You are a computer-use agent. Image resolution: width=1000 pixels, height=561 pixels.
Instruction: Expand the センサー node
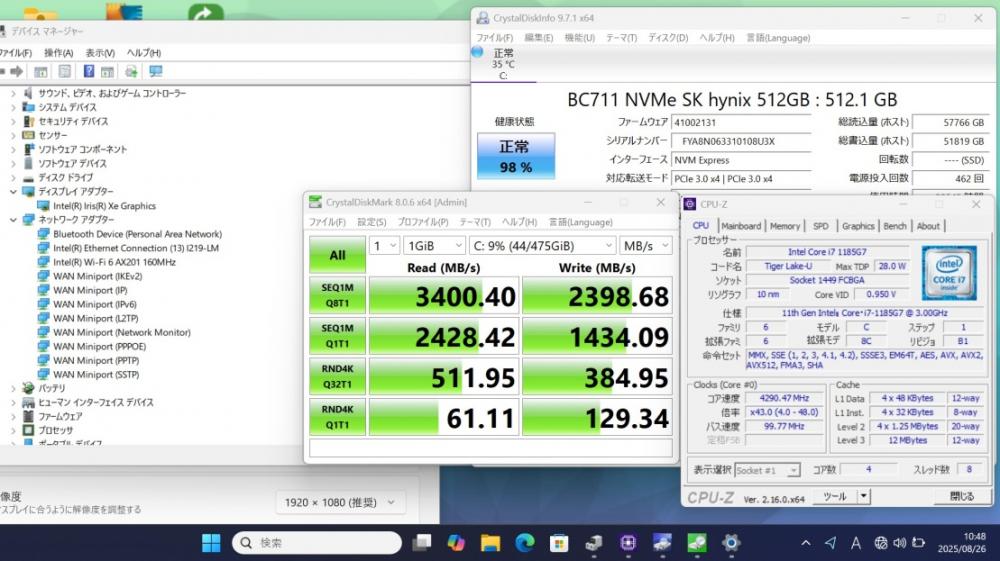point(13,135)
